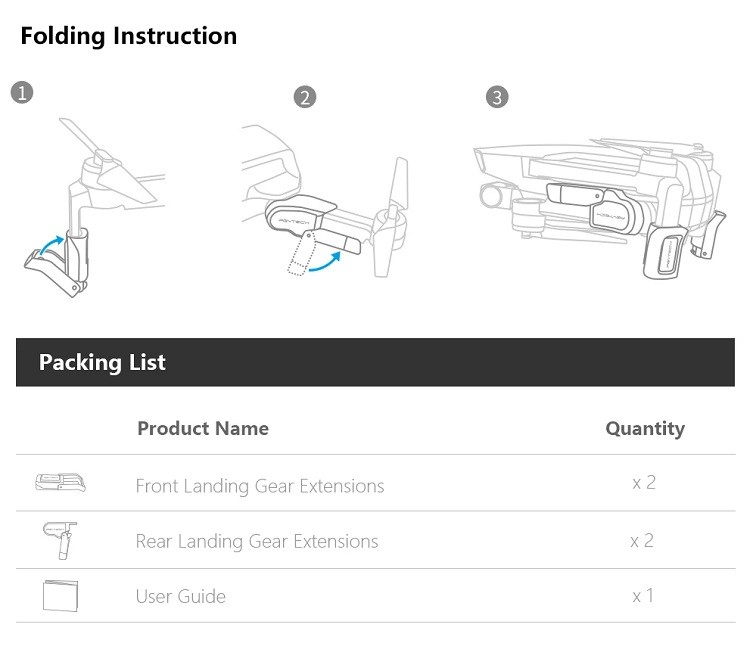Click the step 2 number badge
This screenshot has height=646, width=750.
point(305,97)
